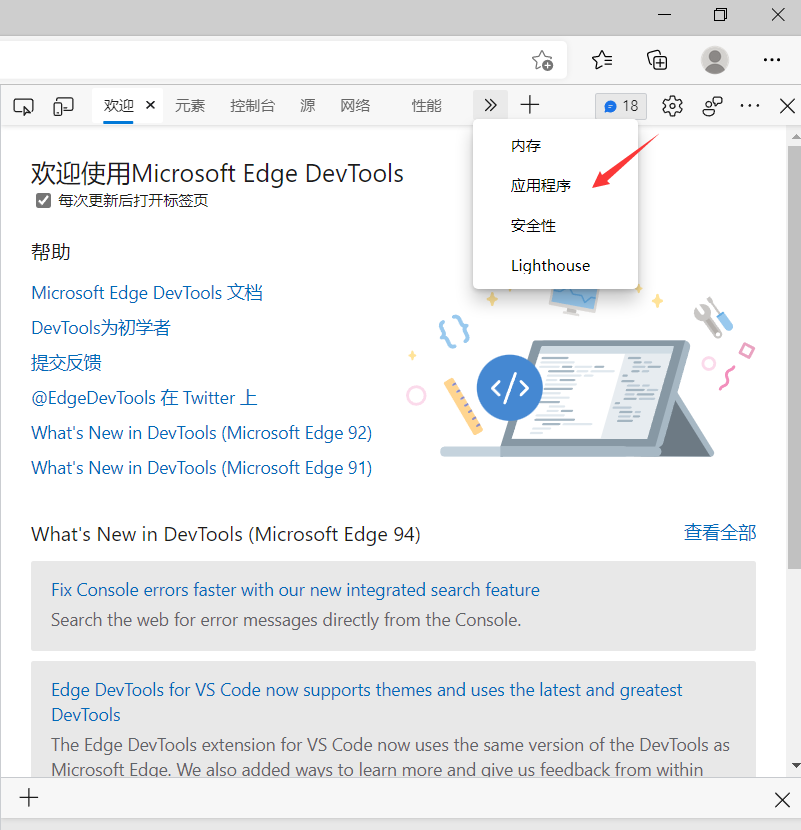Viewport: 801px width, 830px height.
Task: Open DevTools为初学者 link
Action: 101,328
